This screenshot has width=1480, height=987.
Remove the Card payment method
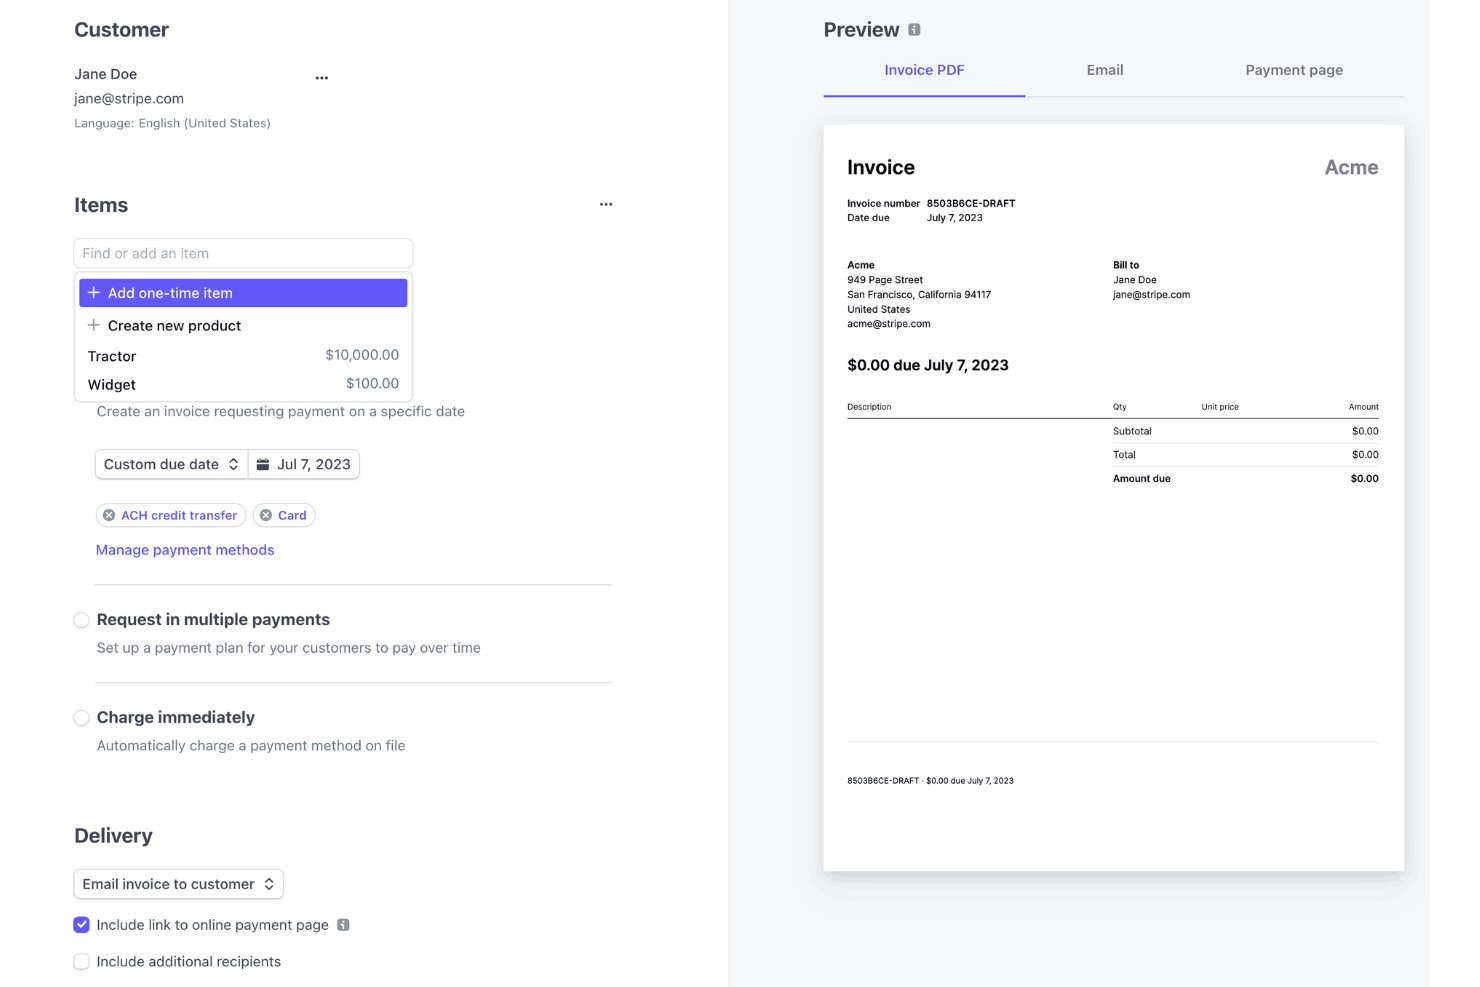tap(267, 515)
